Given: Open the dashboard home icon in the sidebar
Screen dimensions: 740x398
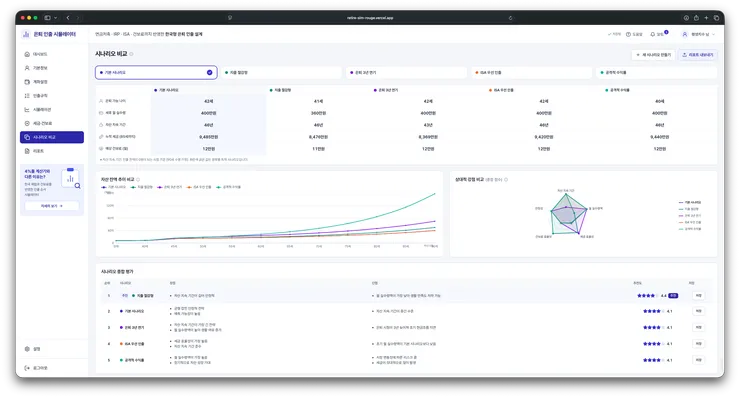Looking at the screenshot, I should coord(27,54).
